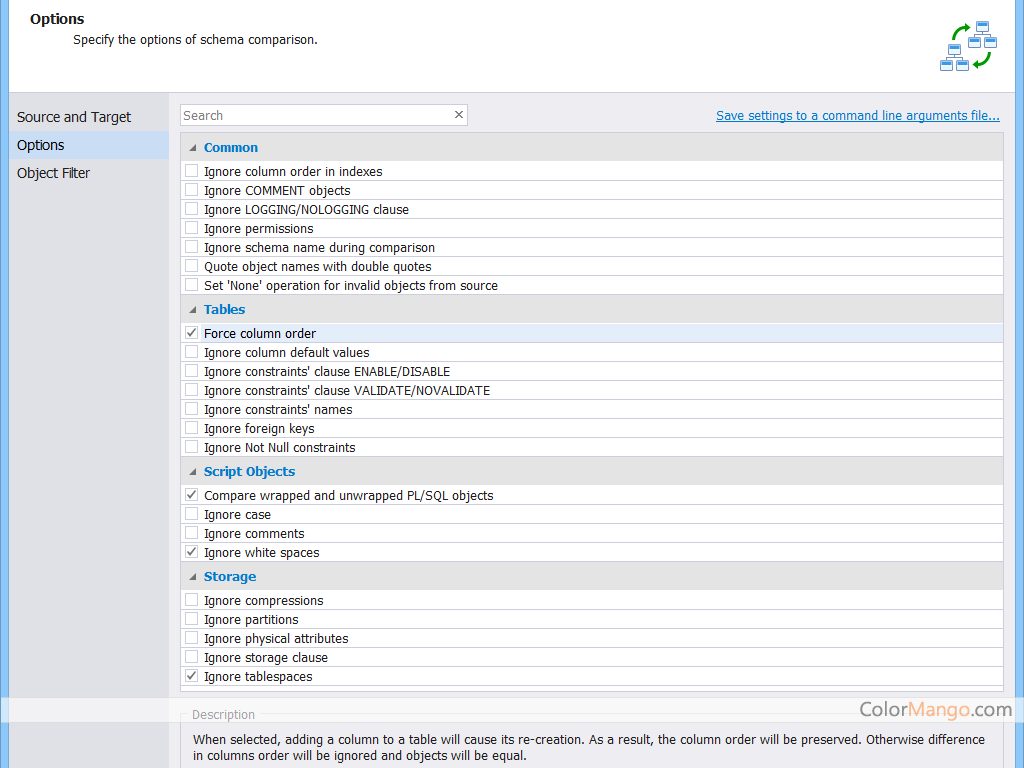Image resolution: width=1024 pixels, height=768 pixels.
Task: Enable Ignore column order in indexes
Action: click(190, 171)
